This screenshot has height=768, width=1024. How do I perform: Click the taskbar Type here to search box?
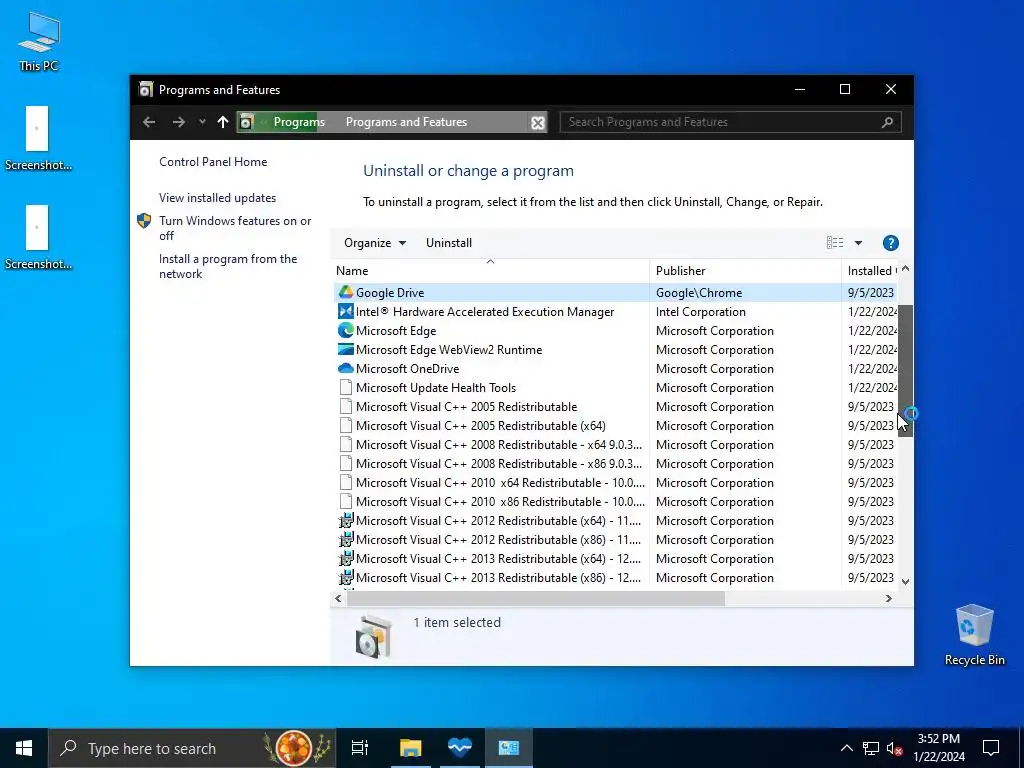pyautogui.click(x=192, y=748)
